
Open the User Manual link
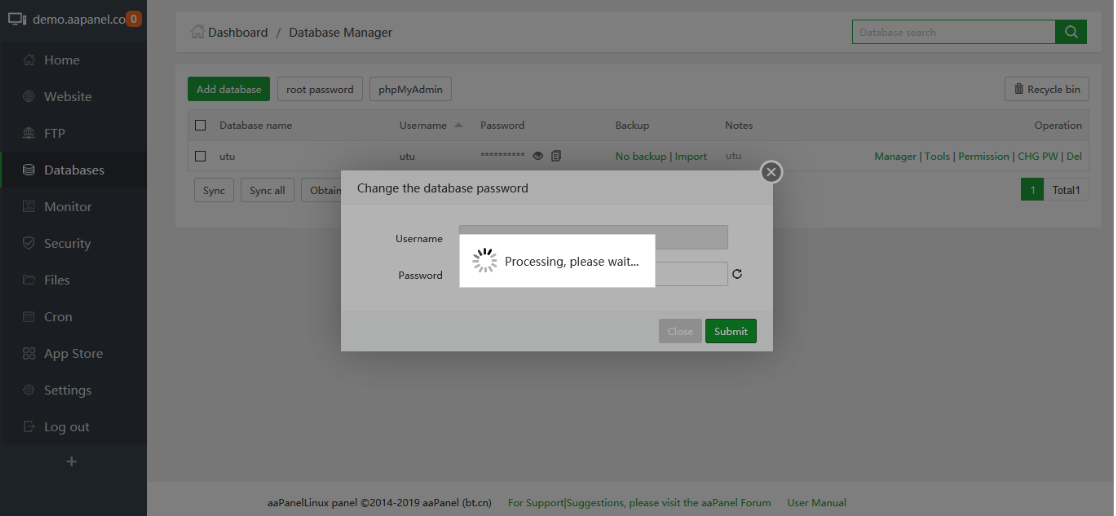(x=816, y=502)
